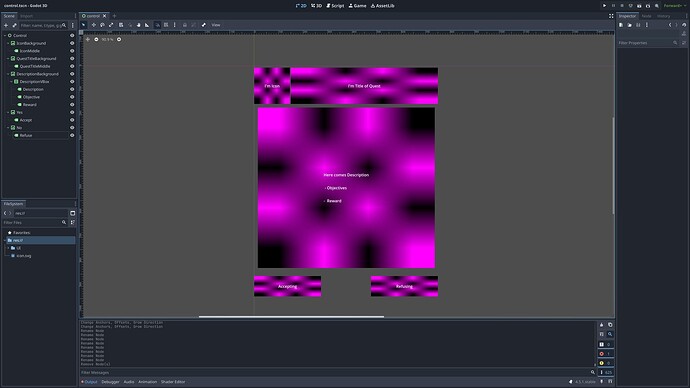Image resolution: width=690 pixels, height=388 pixels.
Task: Toggle distraction-free mode expand icon
Action: click(x=611, y=16)
